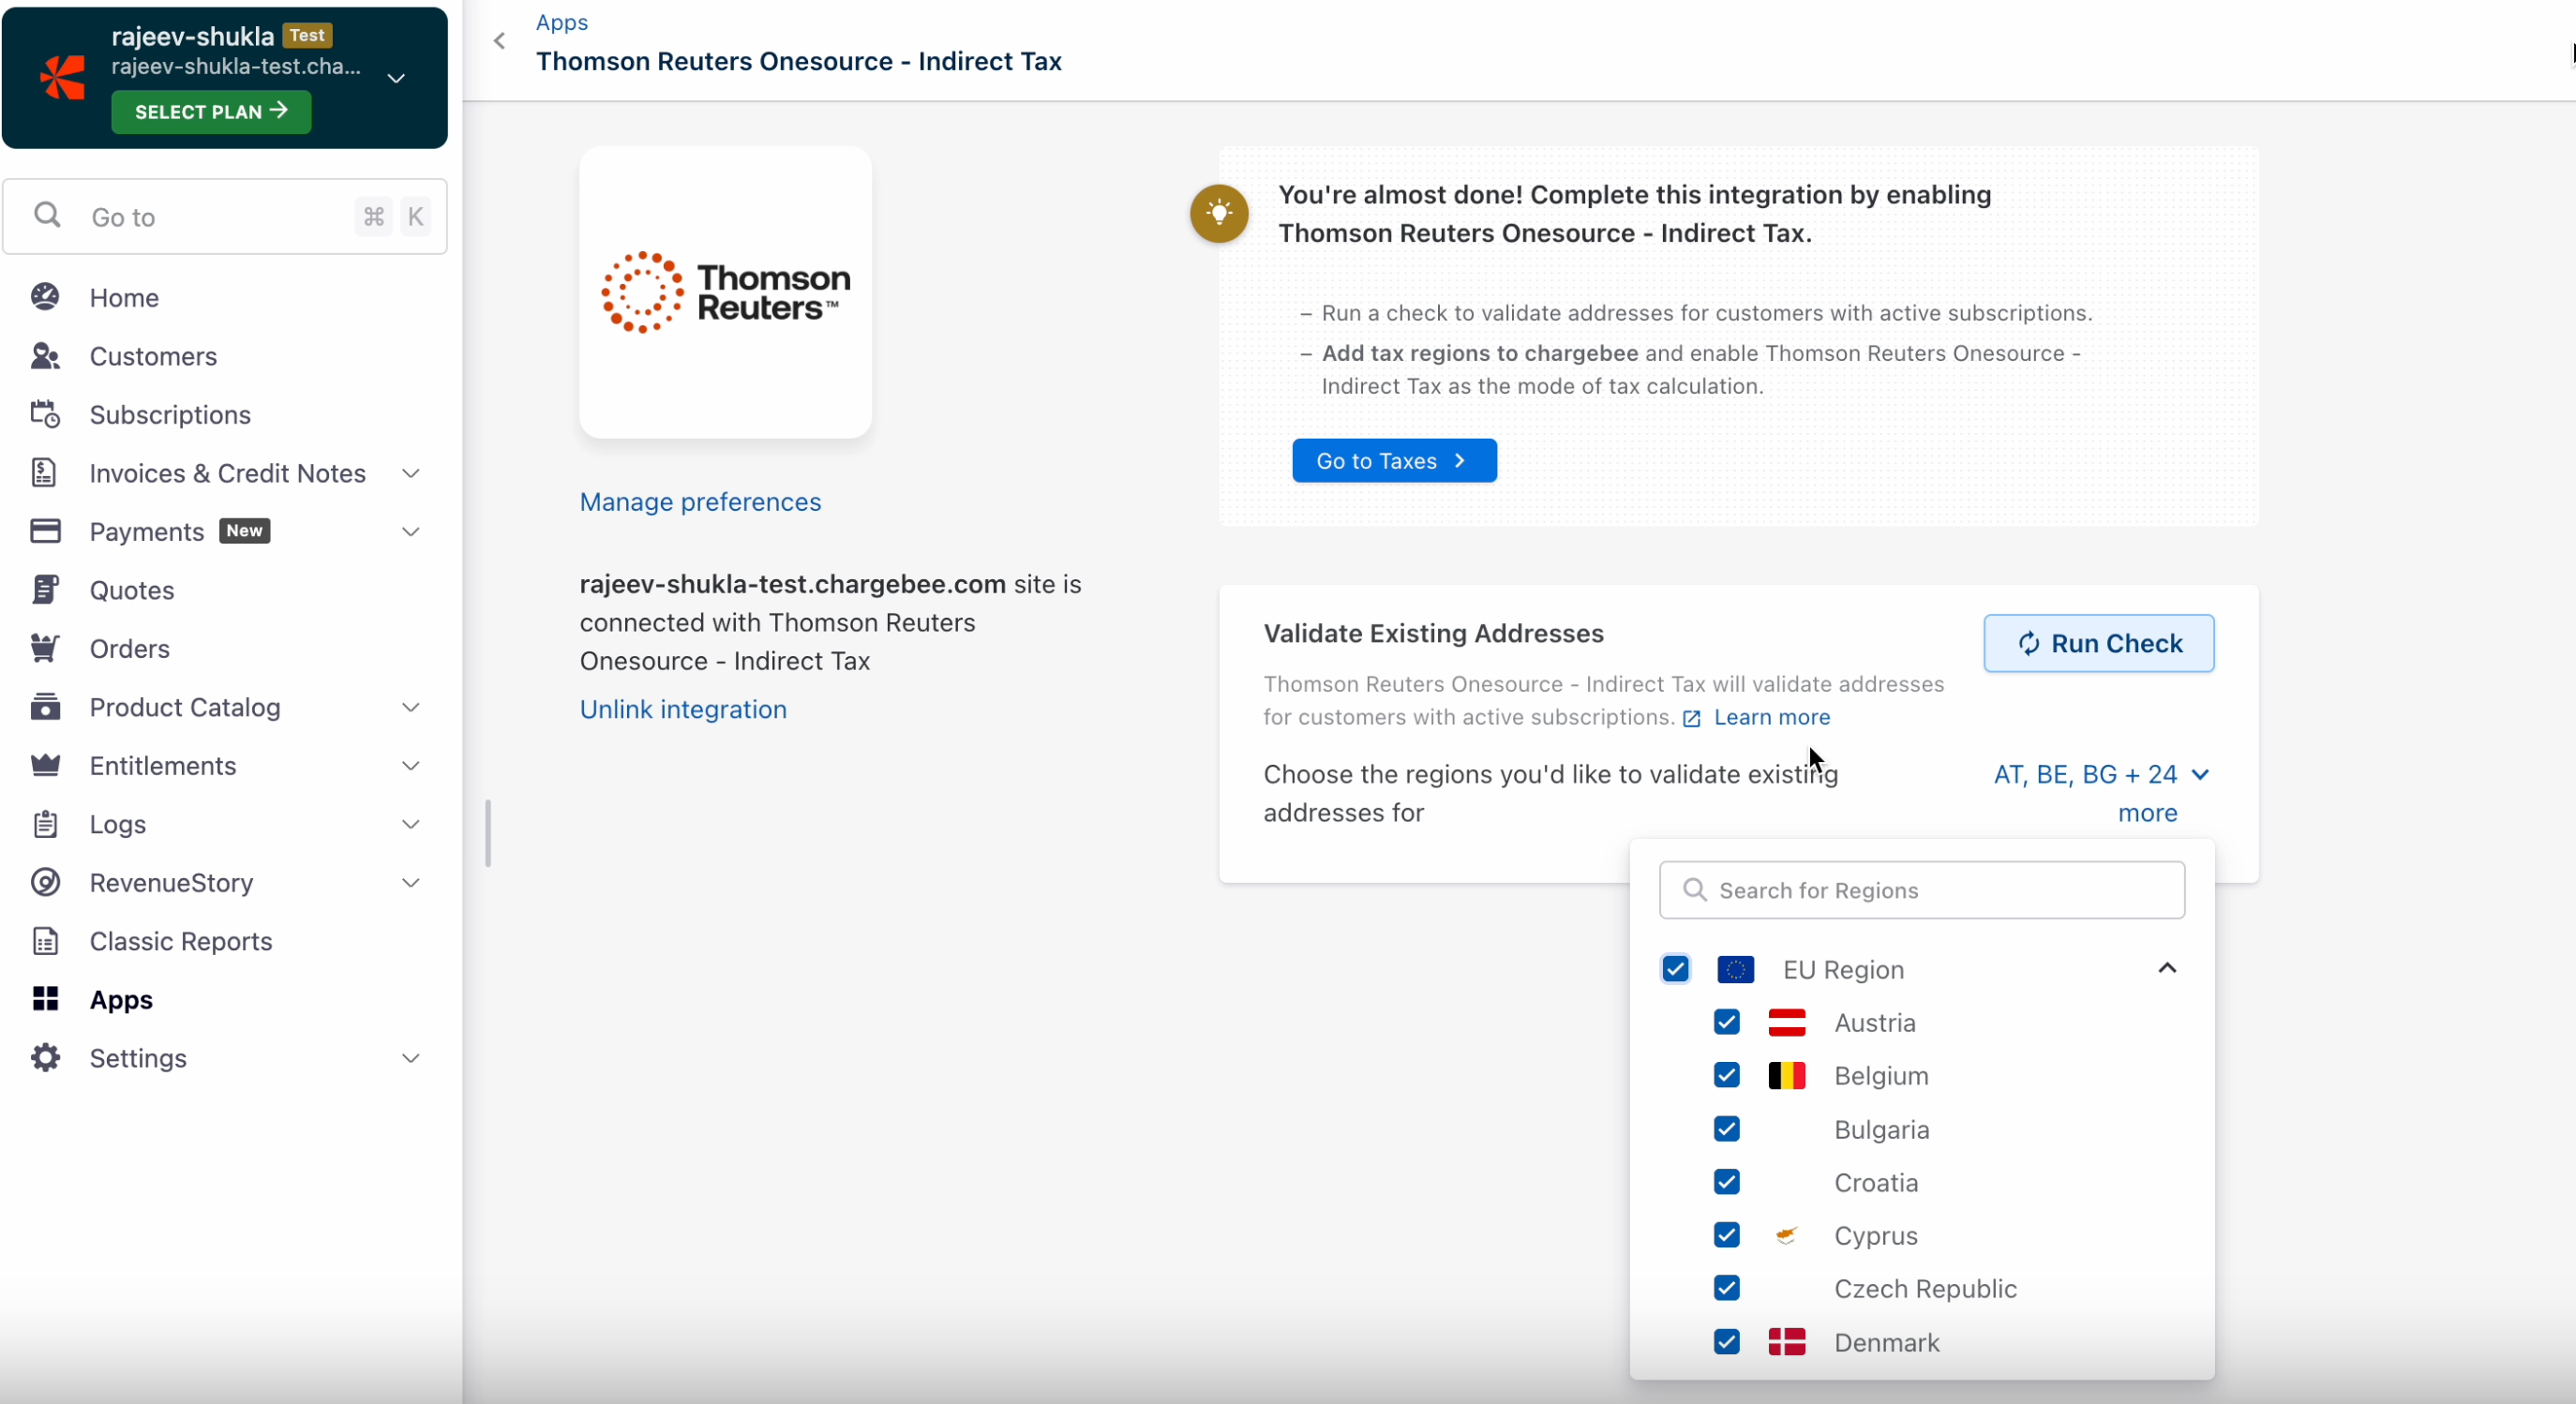Click the Subscriptions calendar icon
This screenshot has height=1404, width=2576.
pyautogui.click(x=45, y=414)
